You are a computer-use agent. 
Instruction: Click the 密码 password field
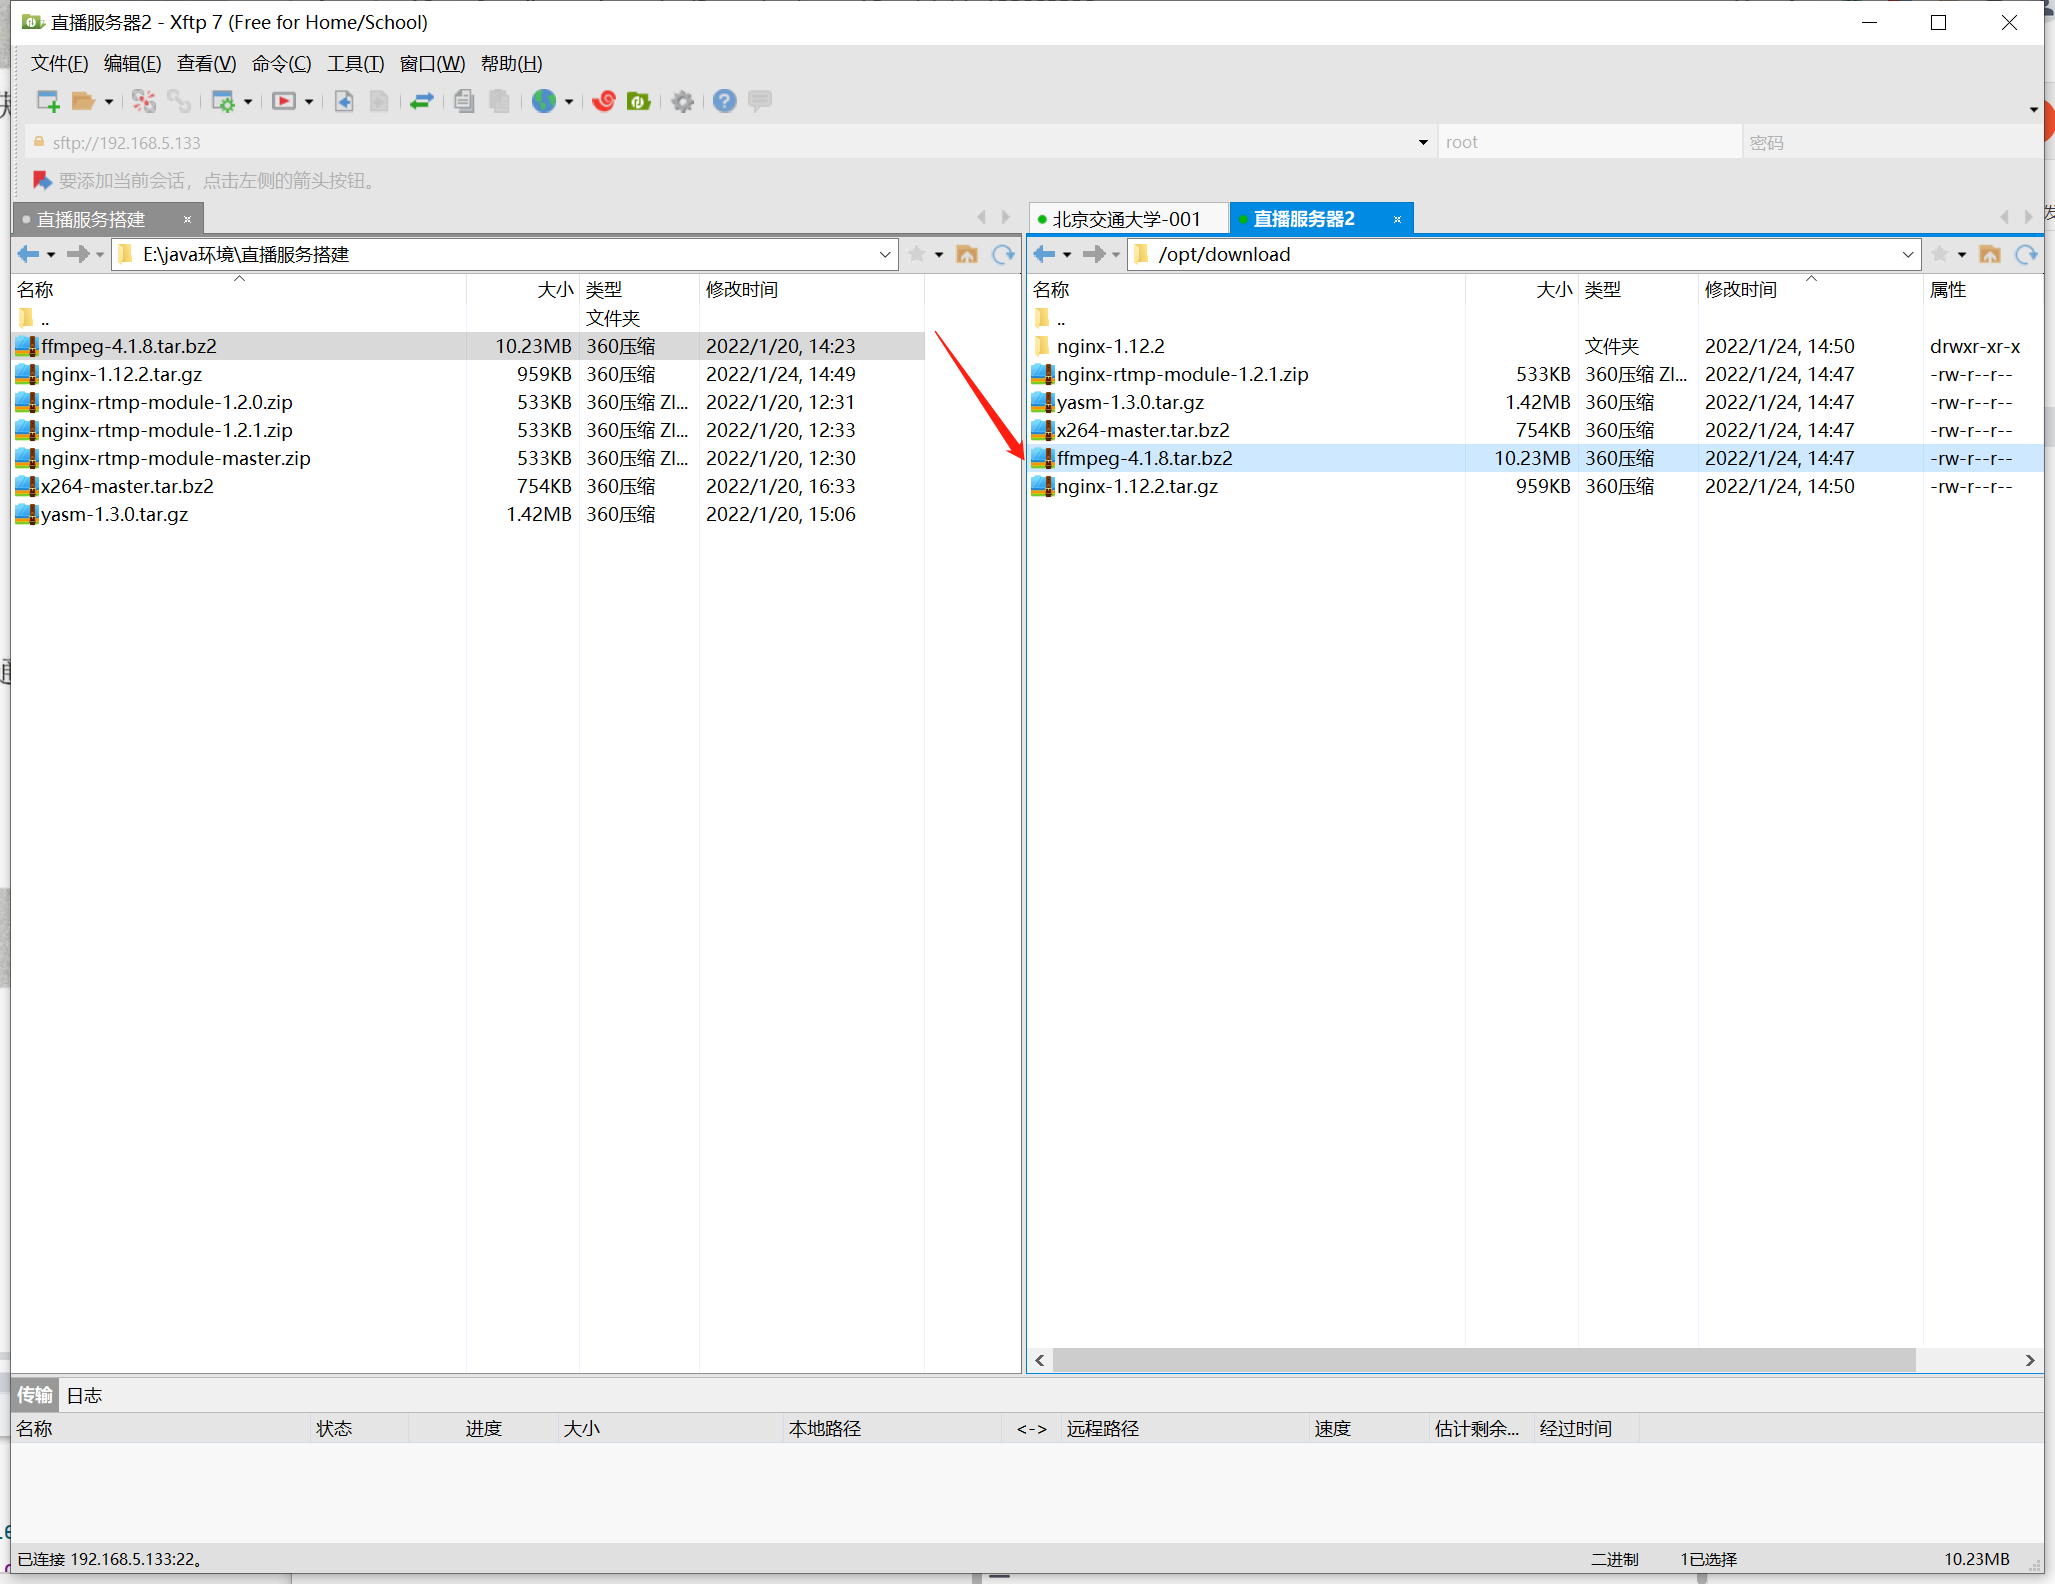pyautogui.click(x=1892, y=142)
